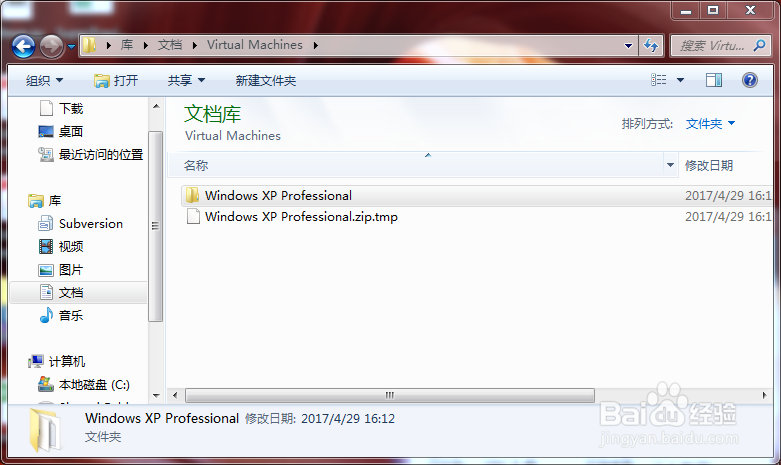Change view with view-mode icon
The width and height of the screenshot is (781, 465).
[x=658, y=80]
